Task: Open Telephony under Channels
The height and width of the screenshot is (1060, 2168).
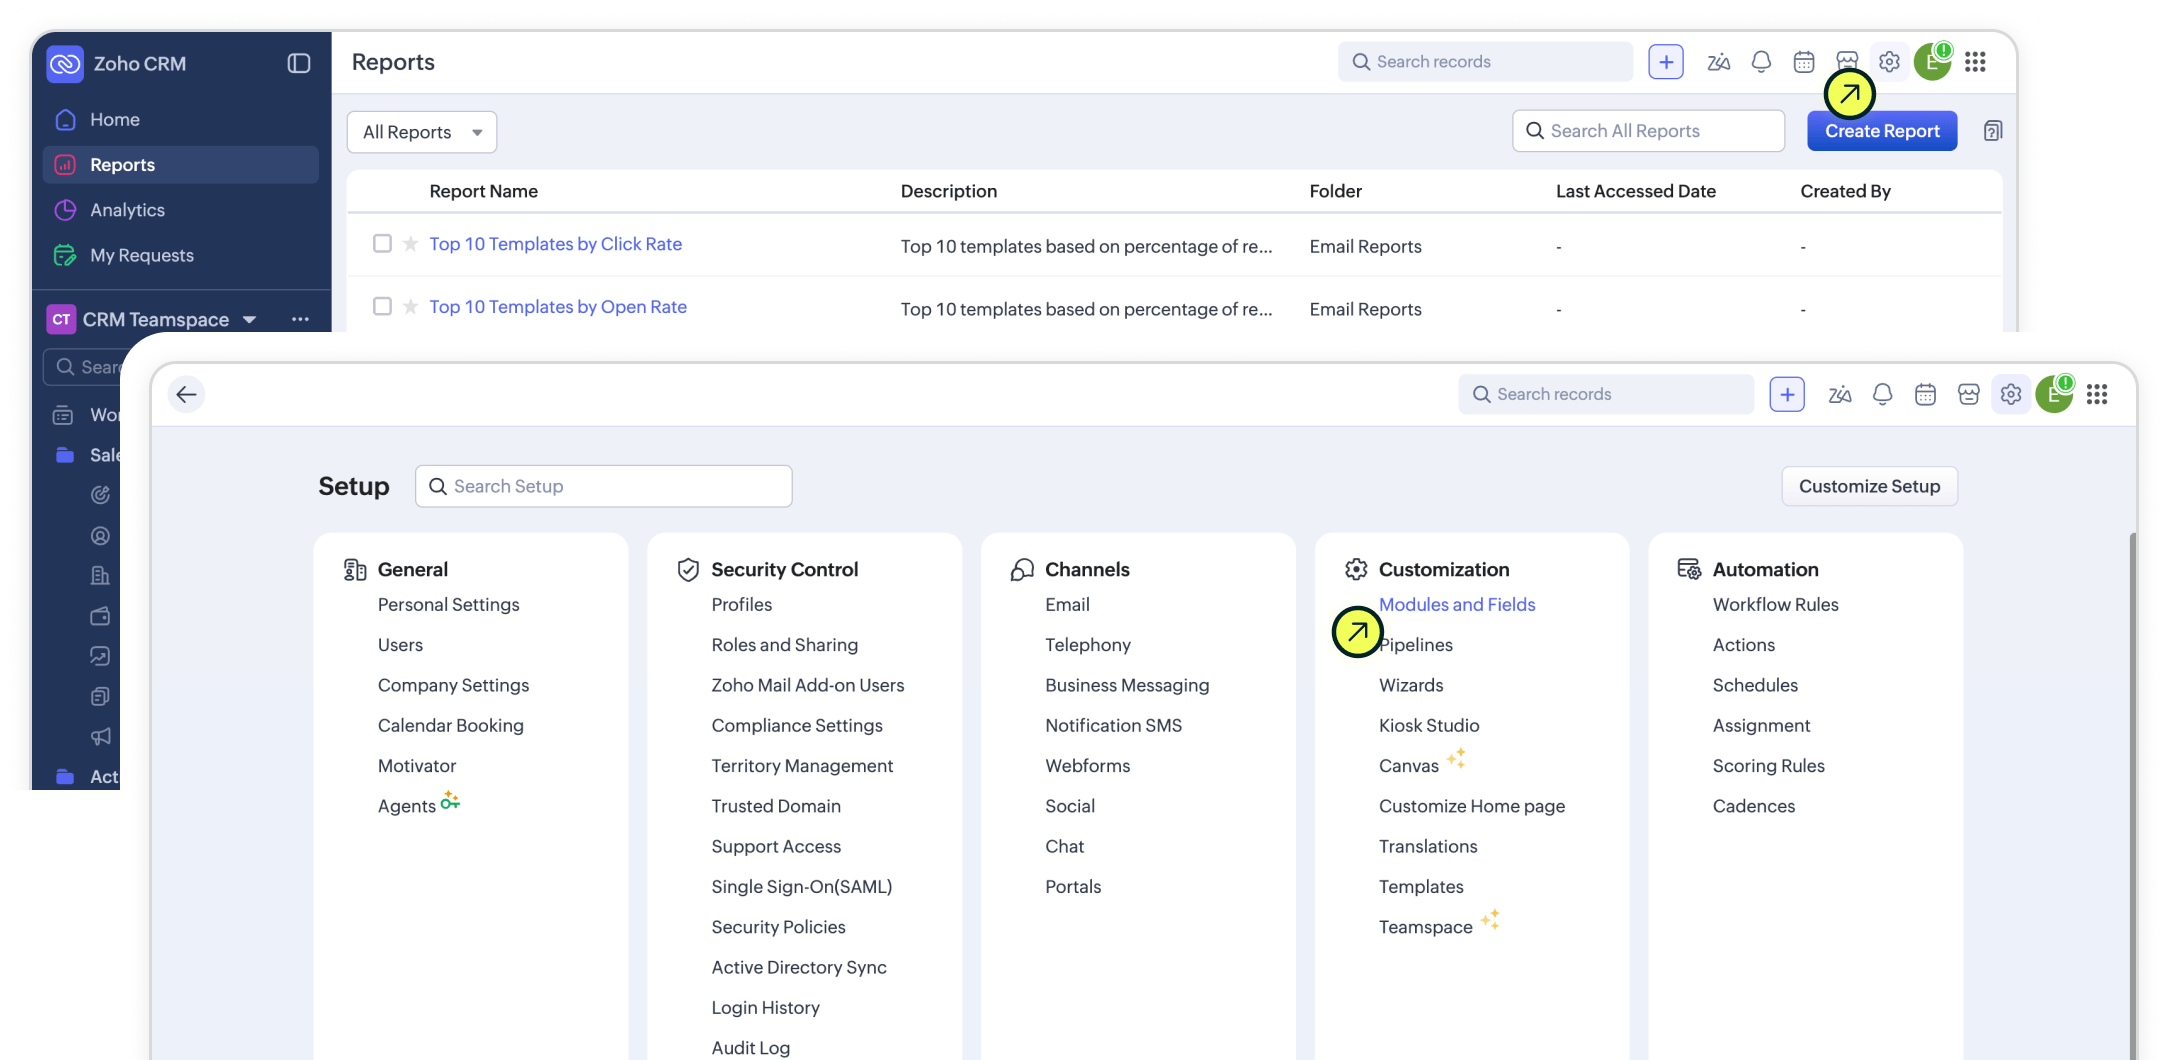Action: coord(1088,645)
